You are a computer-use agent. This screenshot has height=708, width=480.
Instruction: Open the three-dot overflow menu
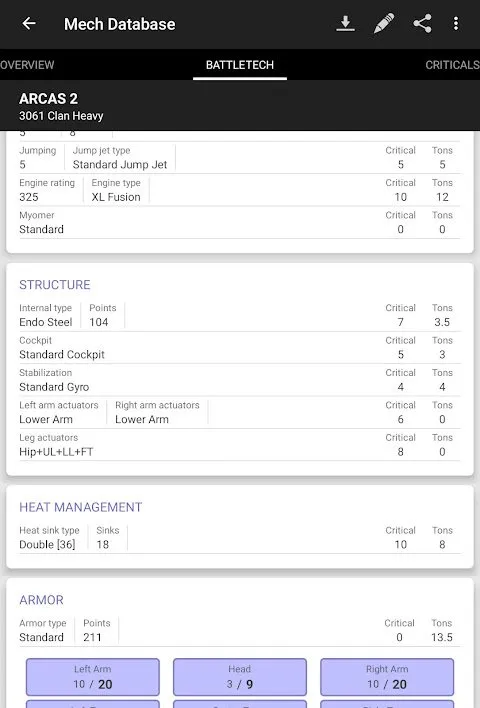point(456,23)
